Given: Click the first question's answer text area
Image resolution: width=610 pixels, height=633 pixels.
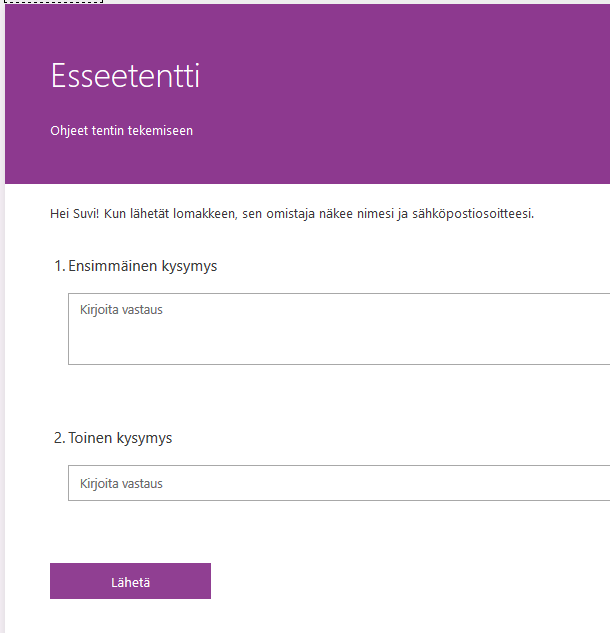Looking at the screenshot, I should pos(338,329).
